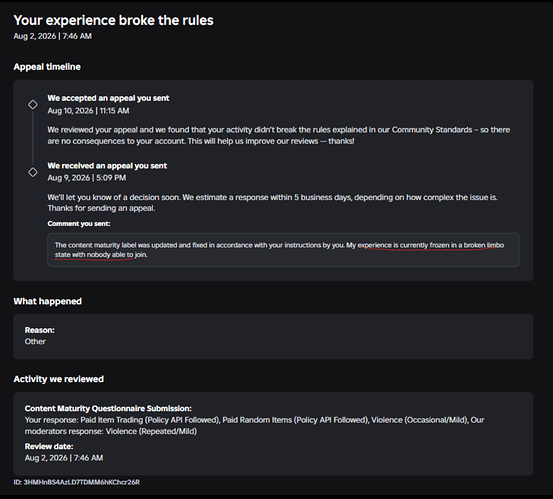Click the diamond marker for received appeal

(x=33, y=172)
